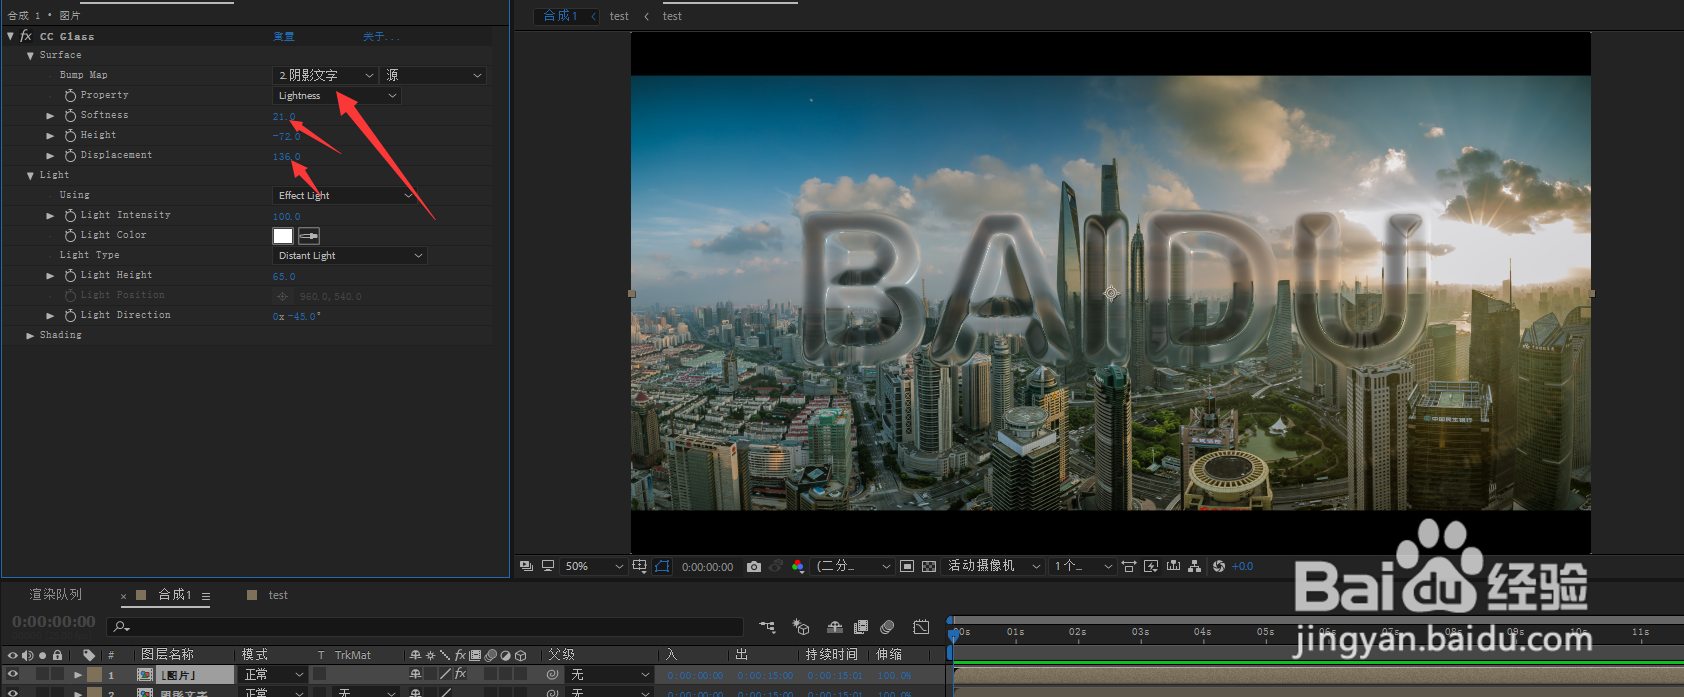The image size is (1684, 697).
Task: Click the 重置 reset link for CC Glass
Action: pyautogui.click(x=284, y=37)
